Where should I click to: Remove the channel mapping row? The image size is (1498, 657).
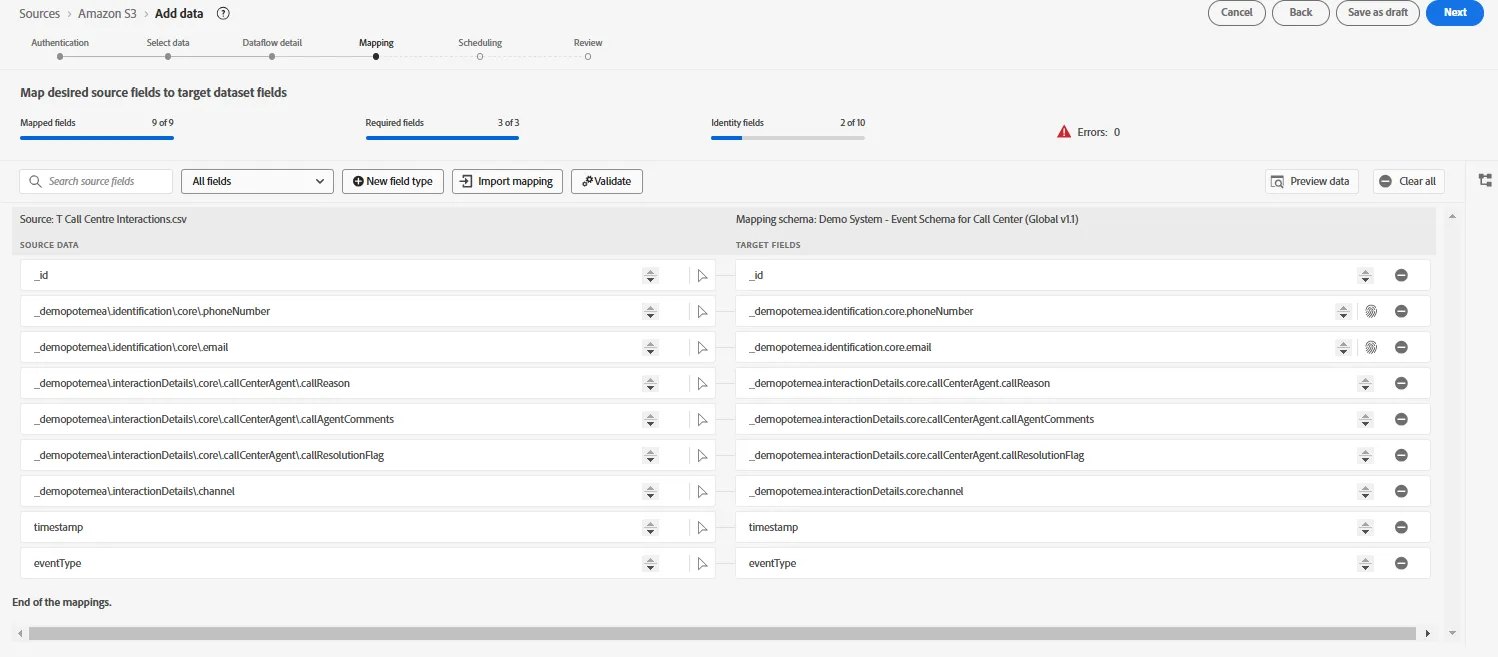click(1401, 491)
